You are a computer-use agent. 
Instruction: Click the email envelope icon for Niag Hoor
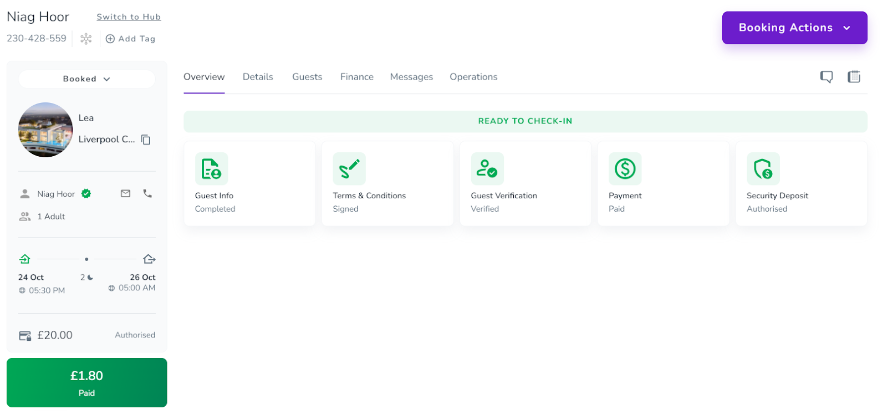coord(126,194)
